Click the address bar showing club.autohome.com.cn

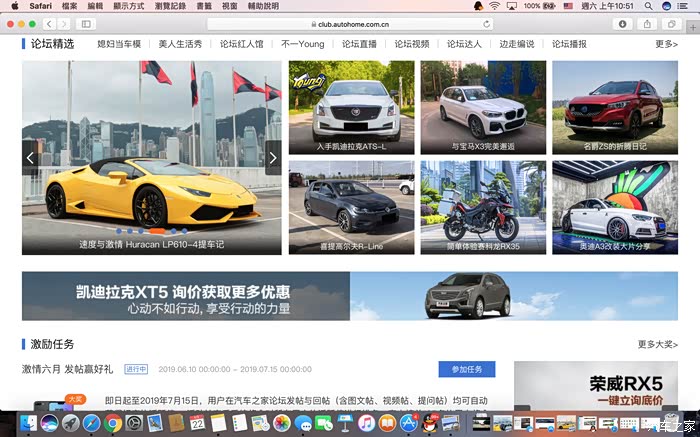(x=350, y=23)
